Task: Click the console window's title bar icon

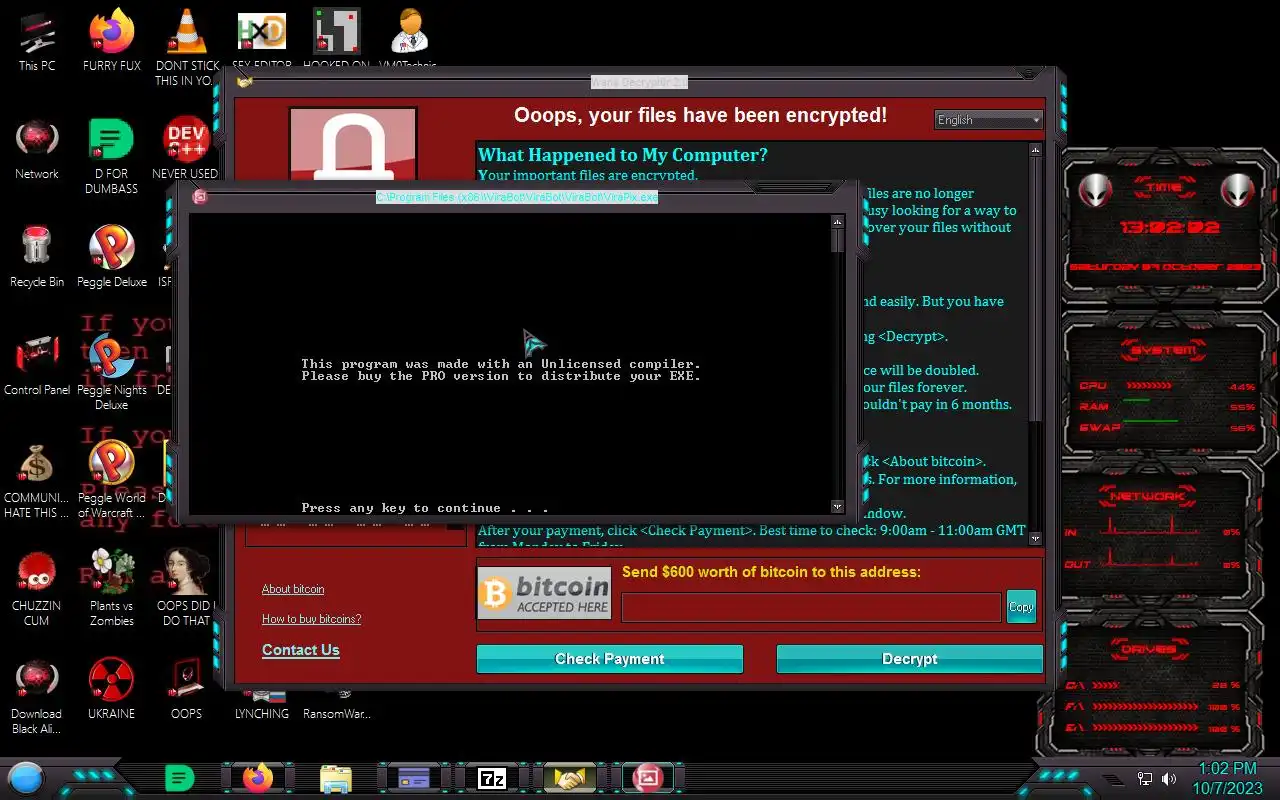Action: point(199,197)
